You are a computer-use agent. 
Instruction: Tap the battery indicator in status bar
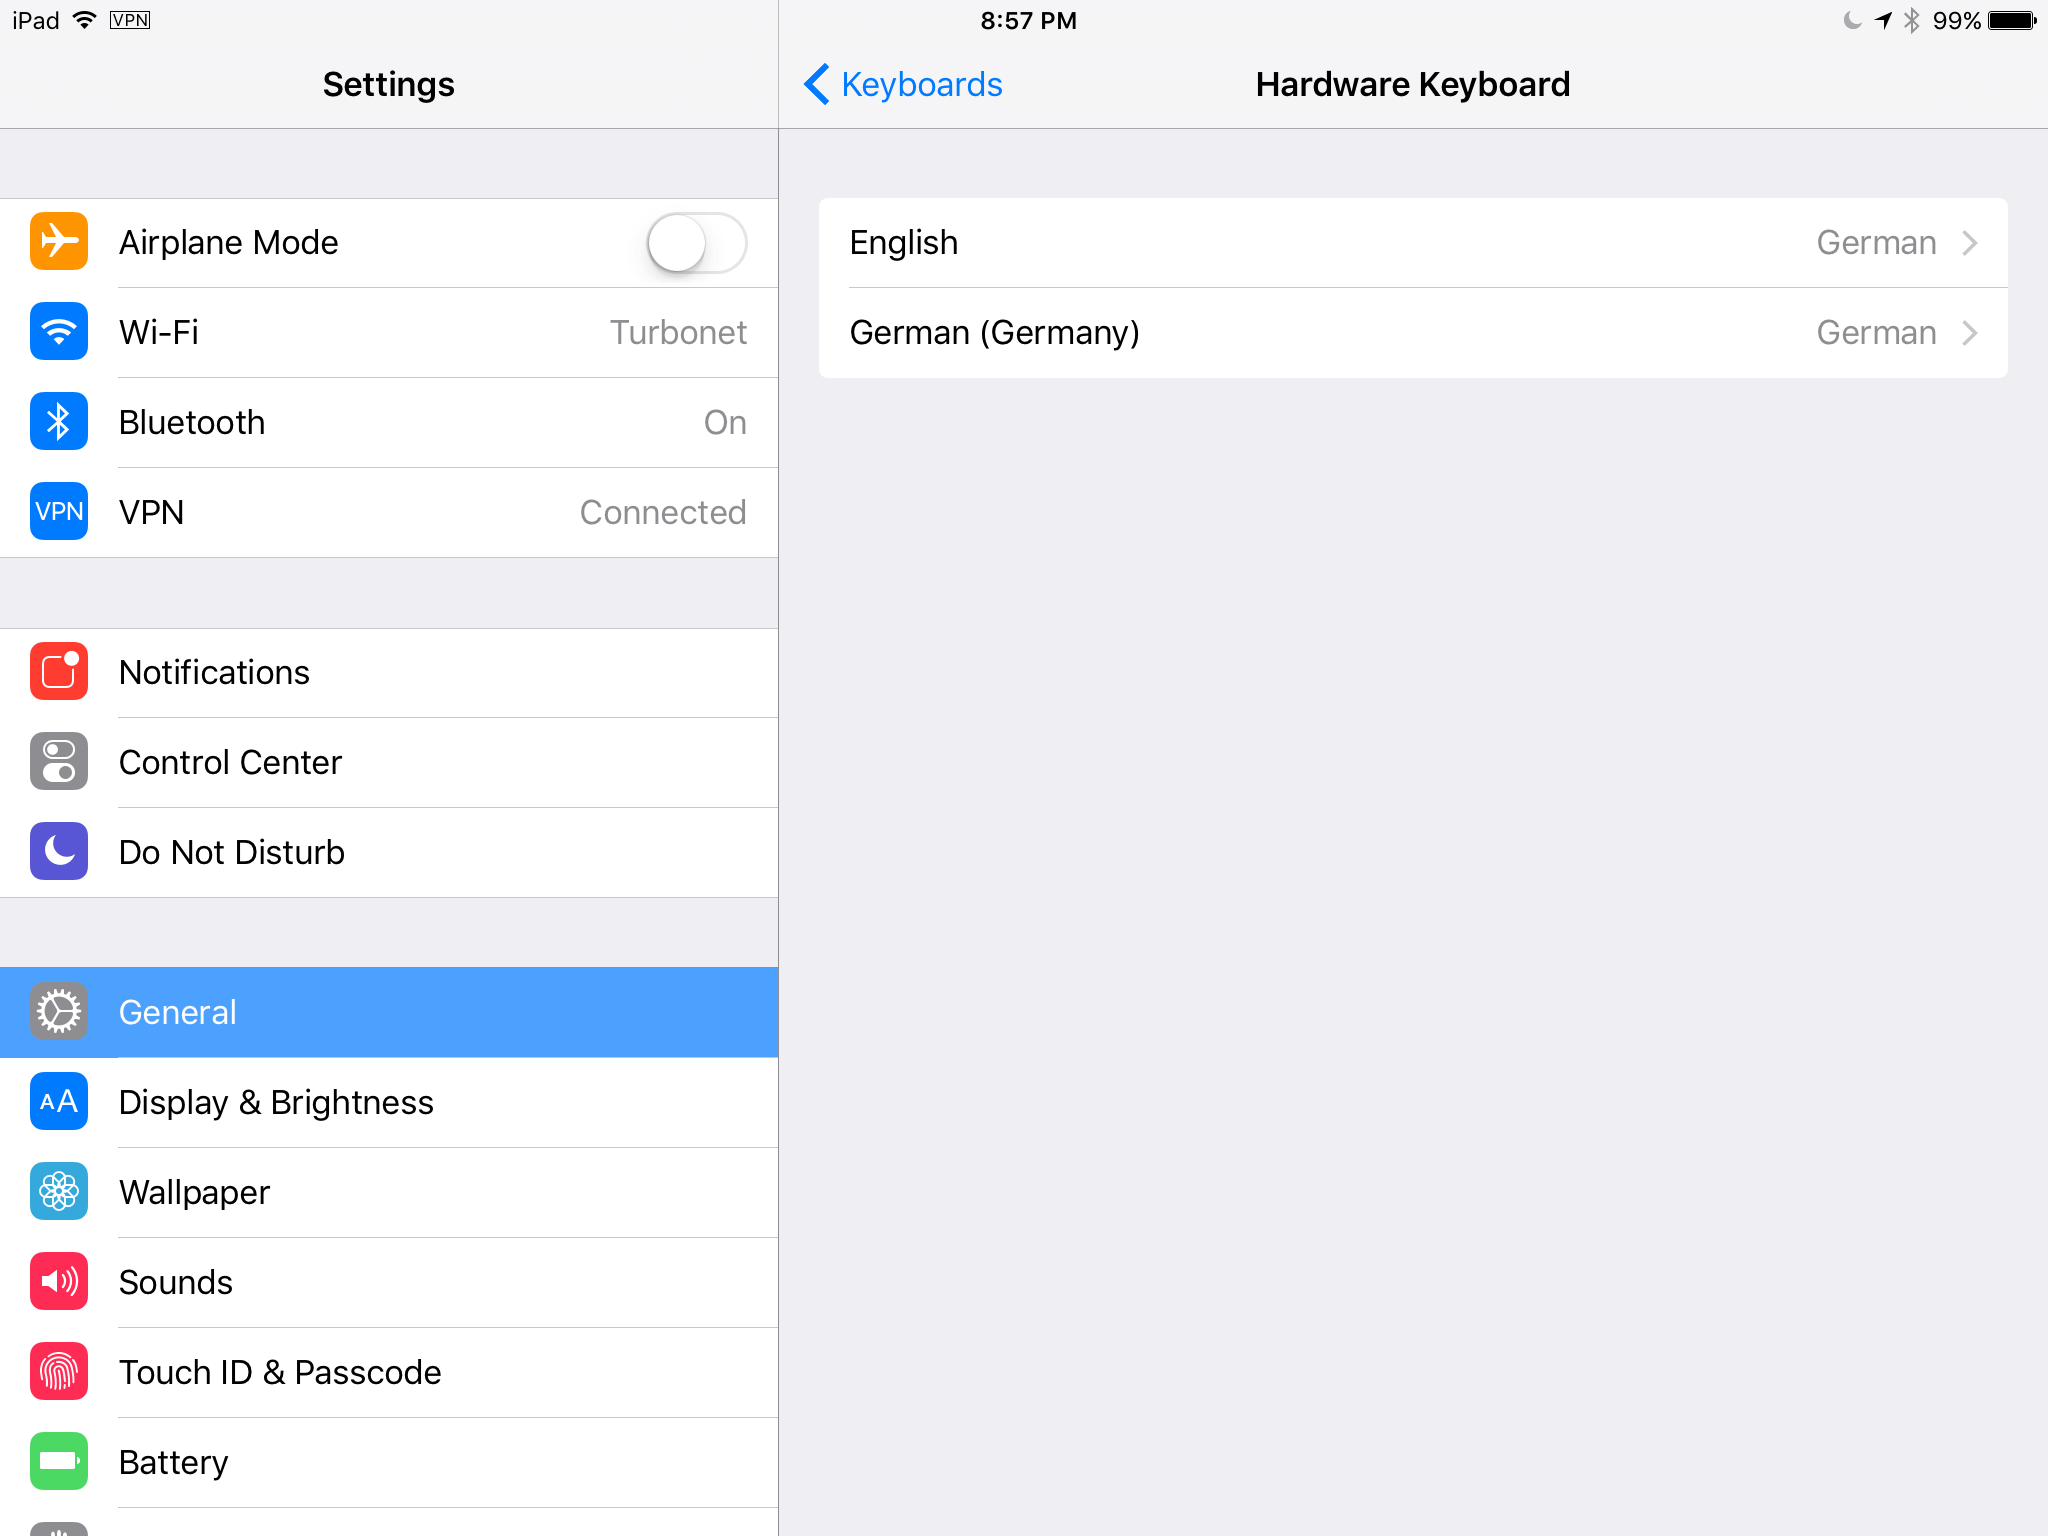[x=2012, y=21]
